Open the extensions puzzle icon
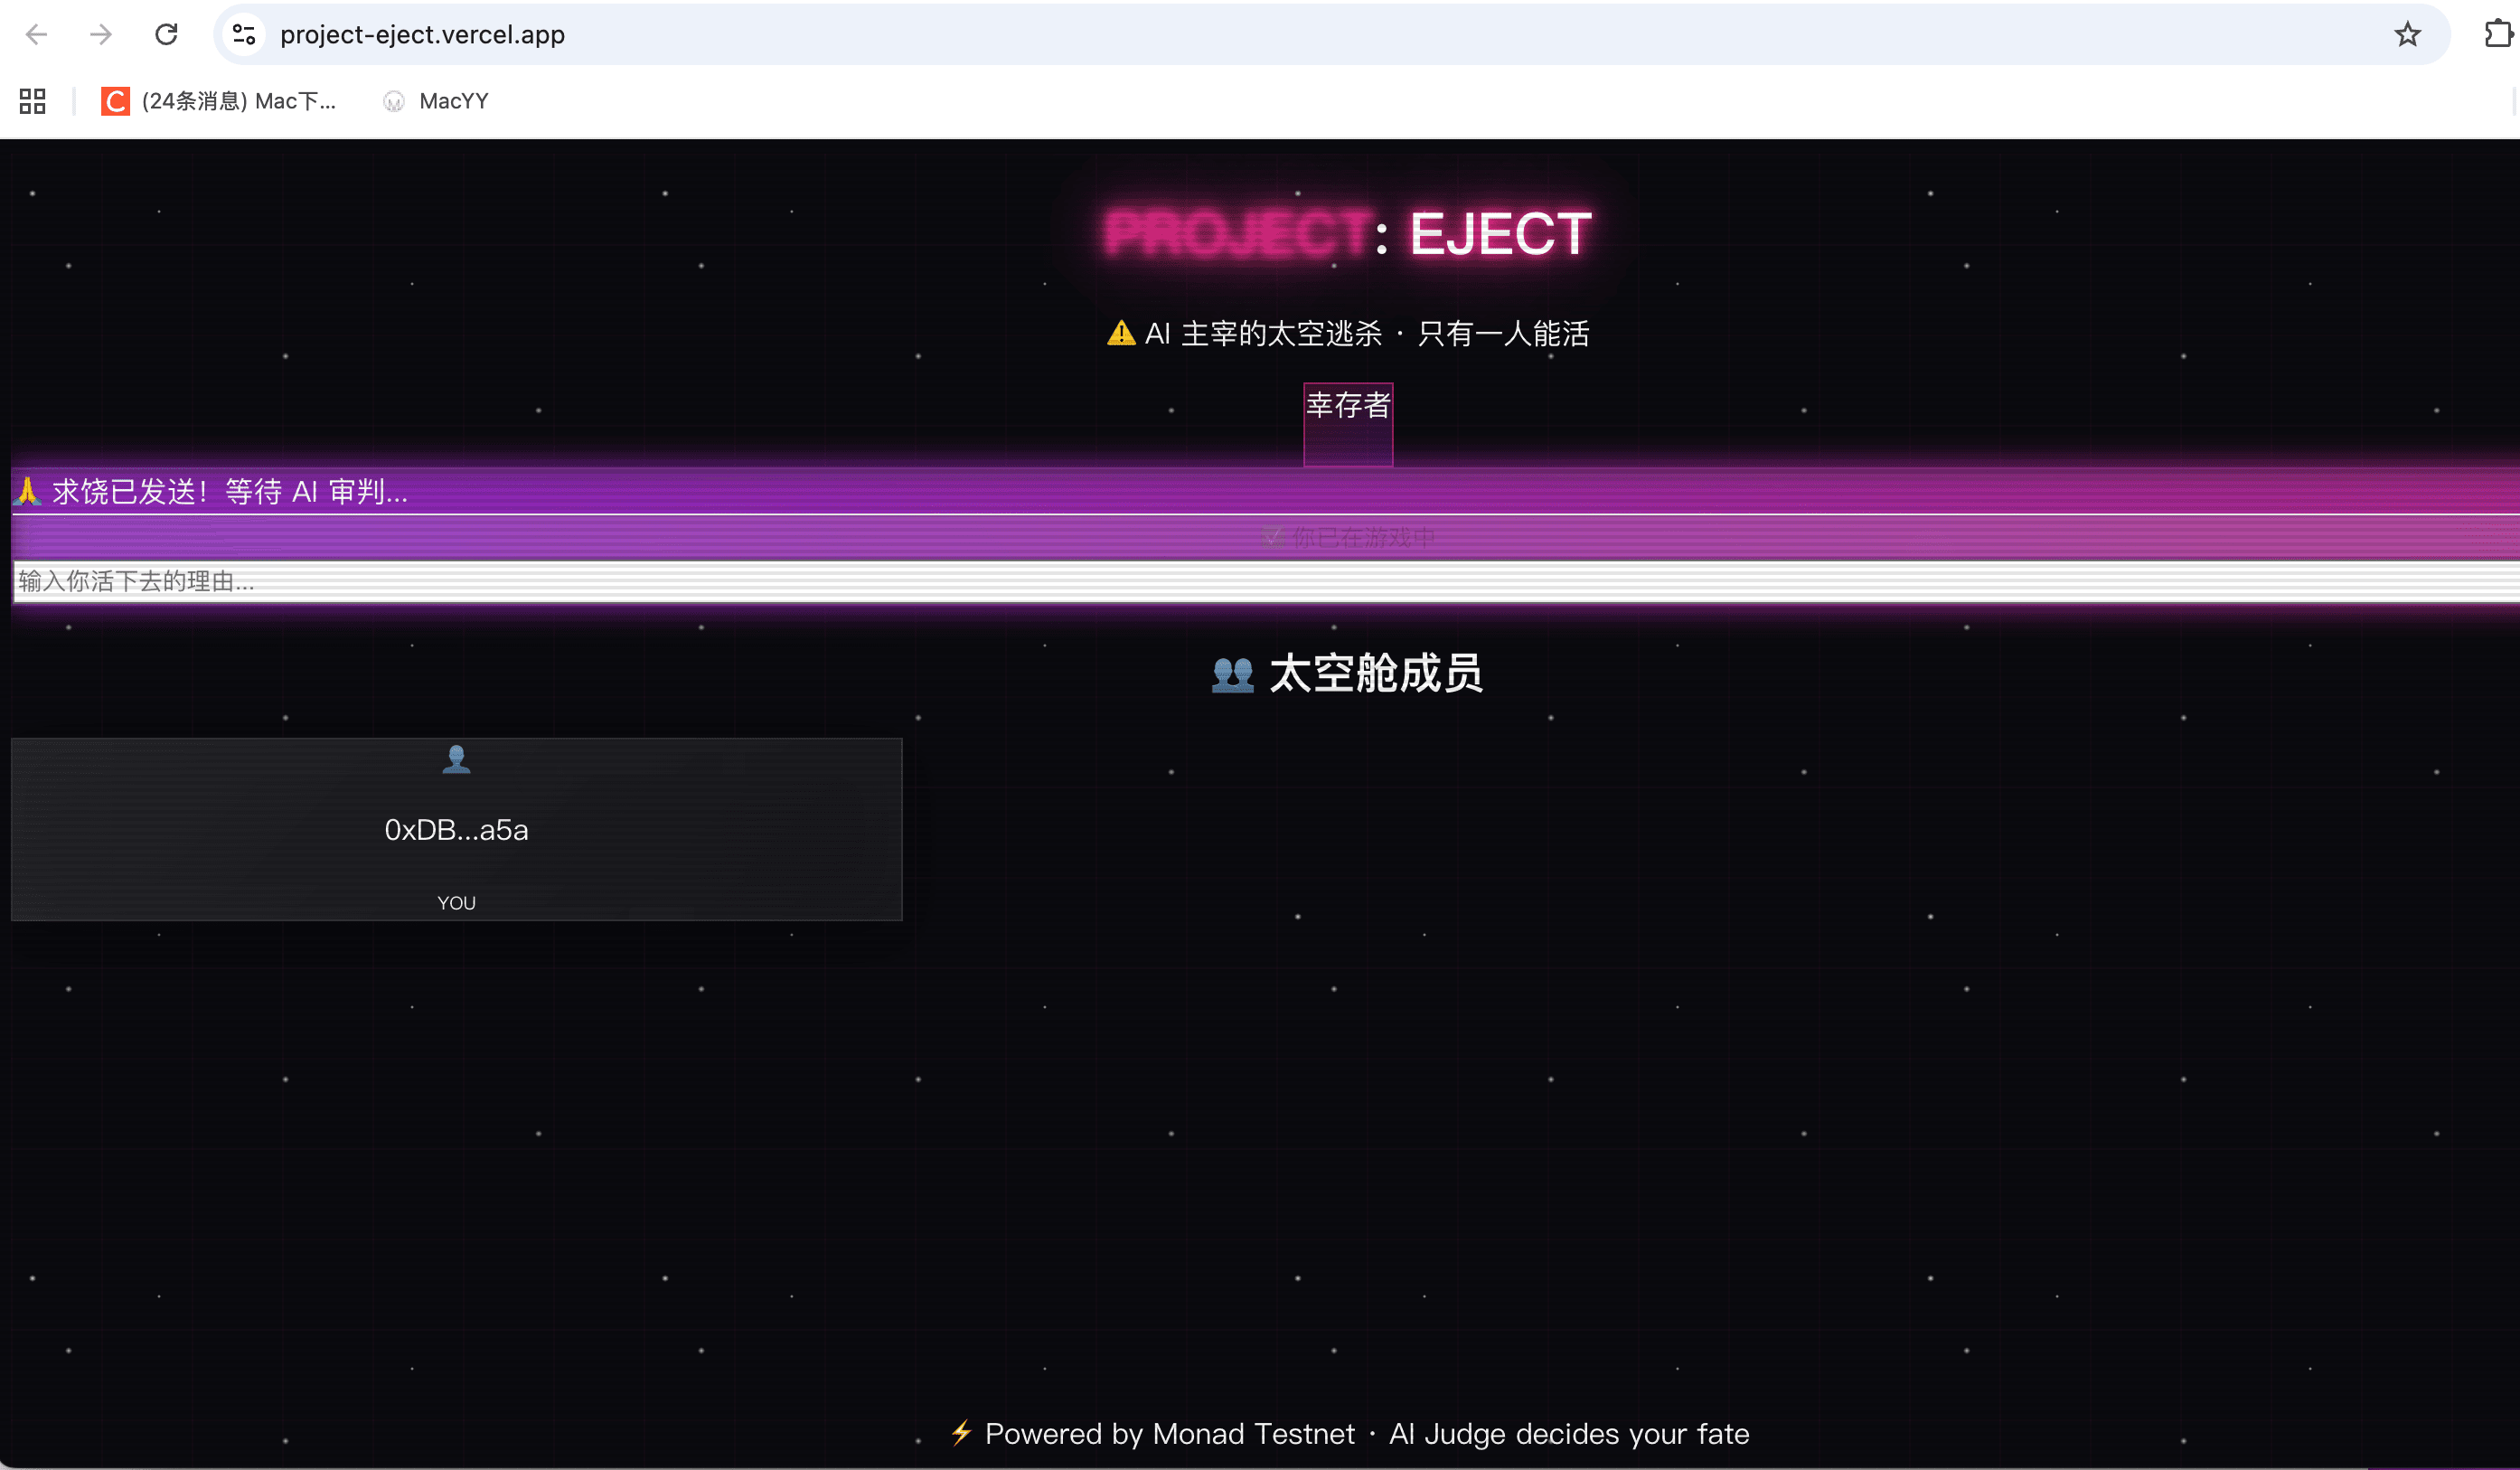Image resolution: width=2520 pixels, height=1470 pixels. (x=2497, y=34)
